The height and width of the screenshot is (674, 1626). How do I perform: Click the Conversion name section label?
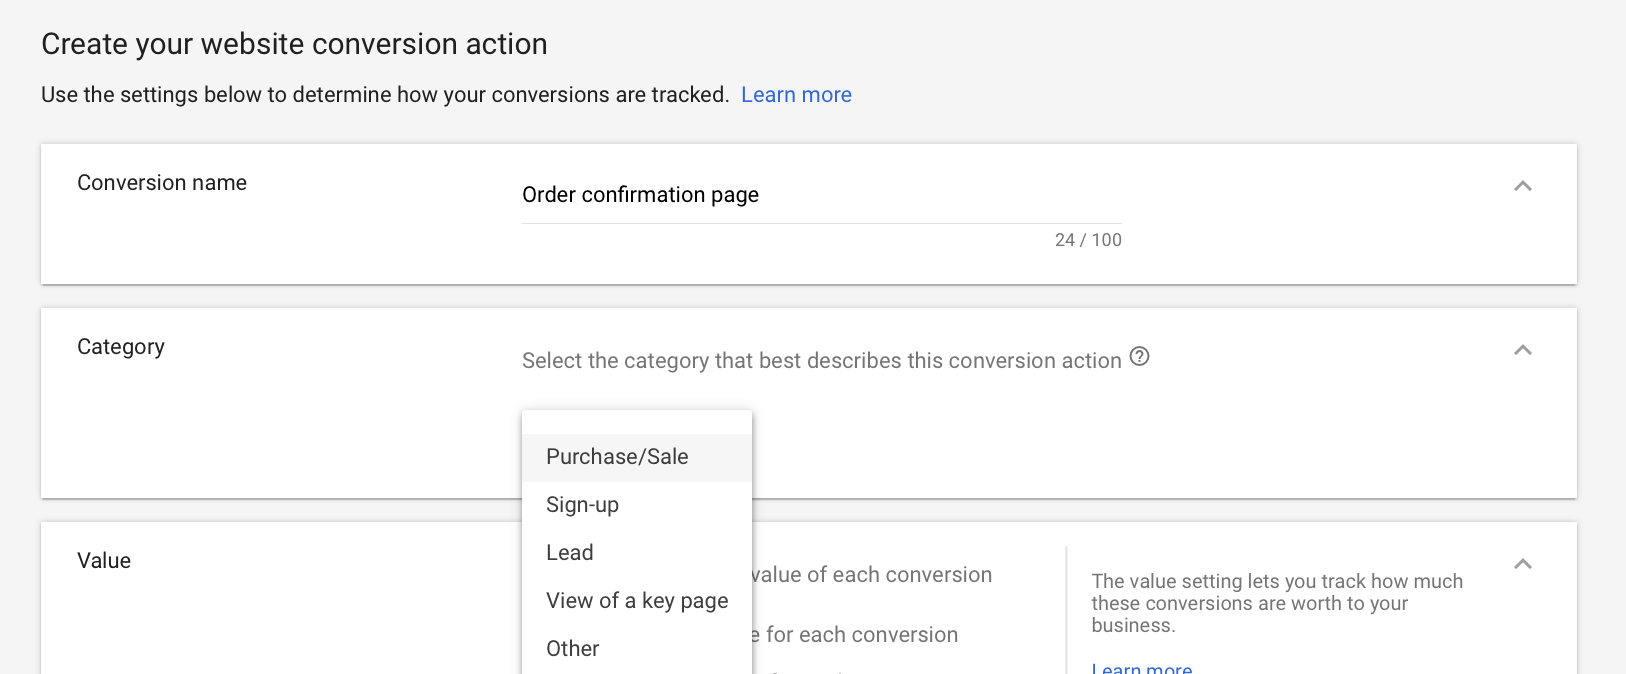(162, 183)
